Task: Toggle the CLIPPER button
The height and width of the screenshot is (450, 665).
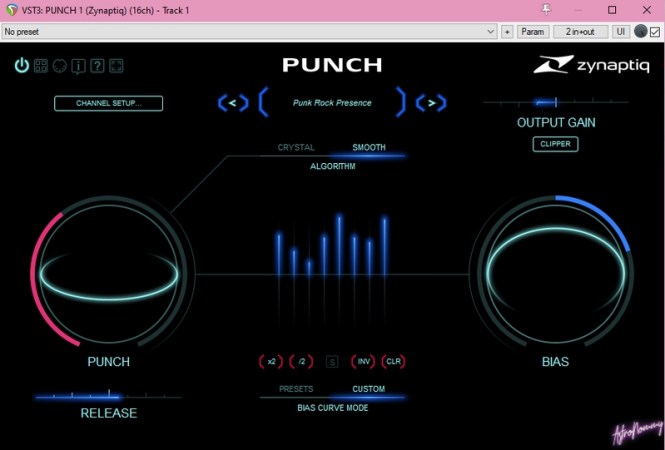Action: 555,144
